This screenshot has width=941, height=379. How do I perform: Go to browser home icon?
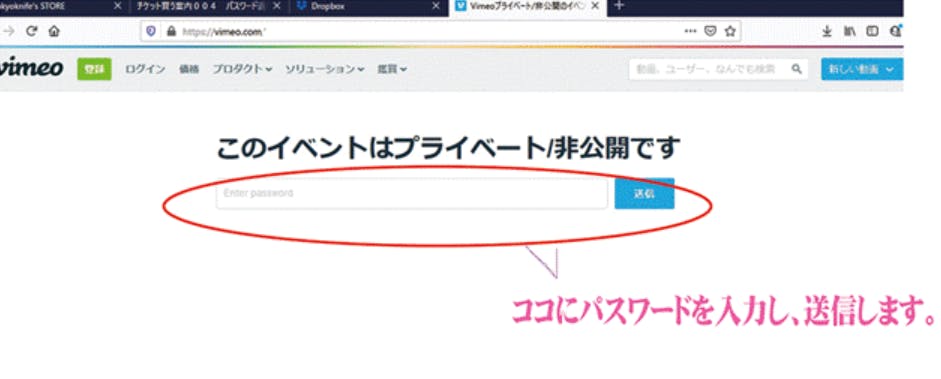click(x=55, y=32)
